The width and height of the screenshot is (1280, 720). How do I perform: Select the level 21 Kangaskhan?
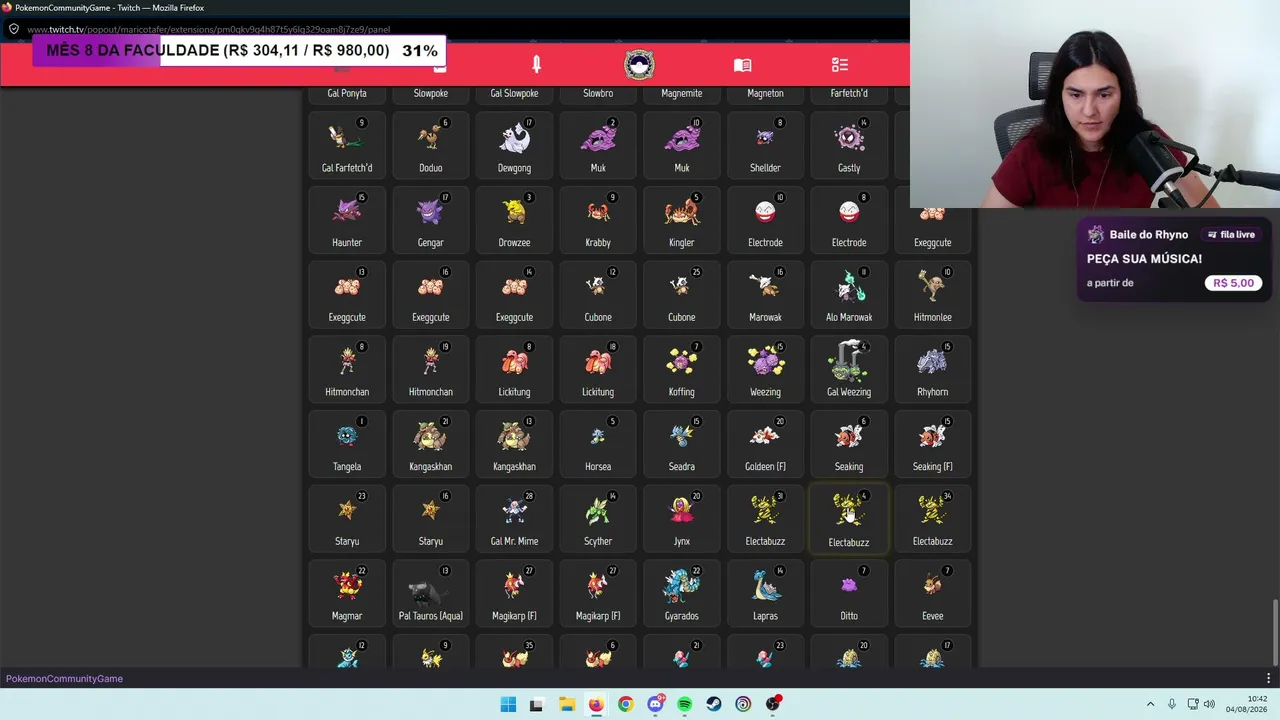(430, 444)
